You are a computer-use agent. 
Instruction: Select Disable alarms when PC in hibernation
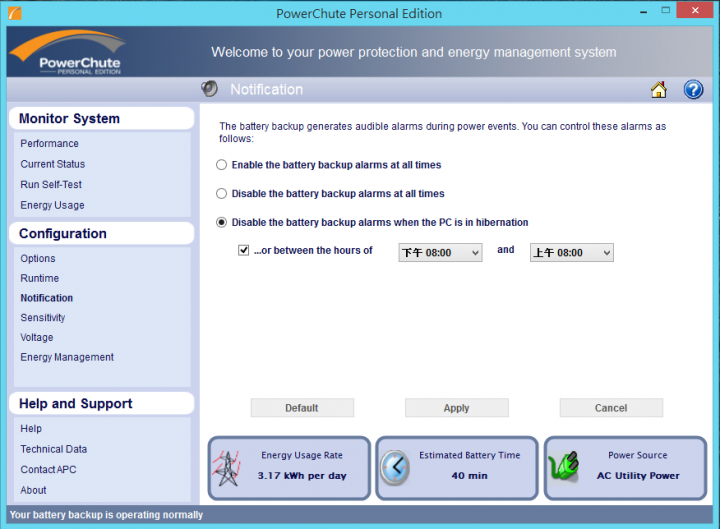click(221, 223)
